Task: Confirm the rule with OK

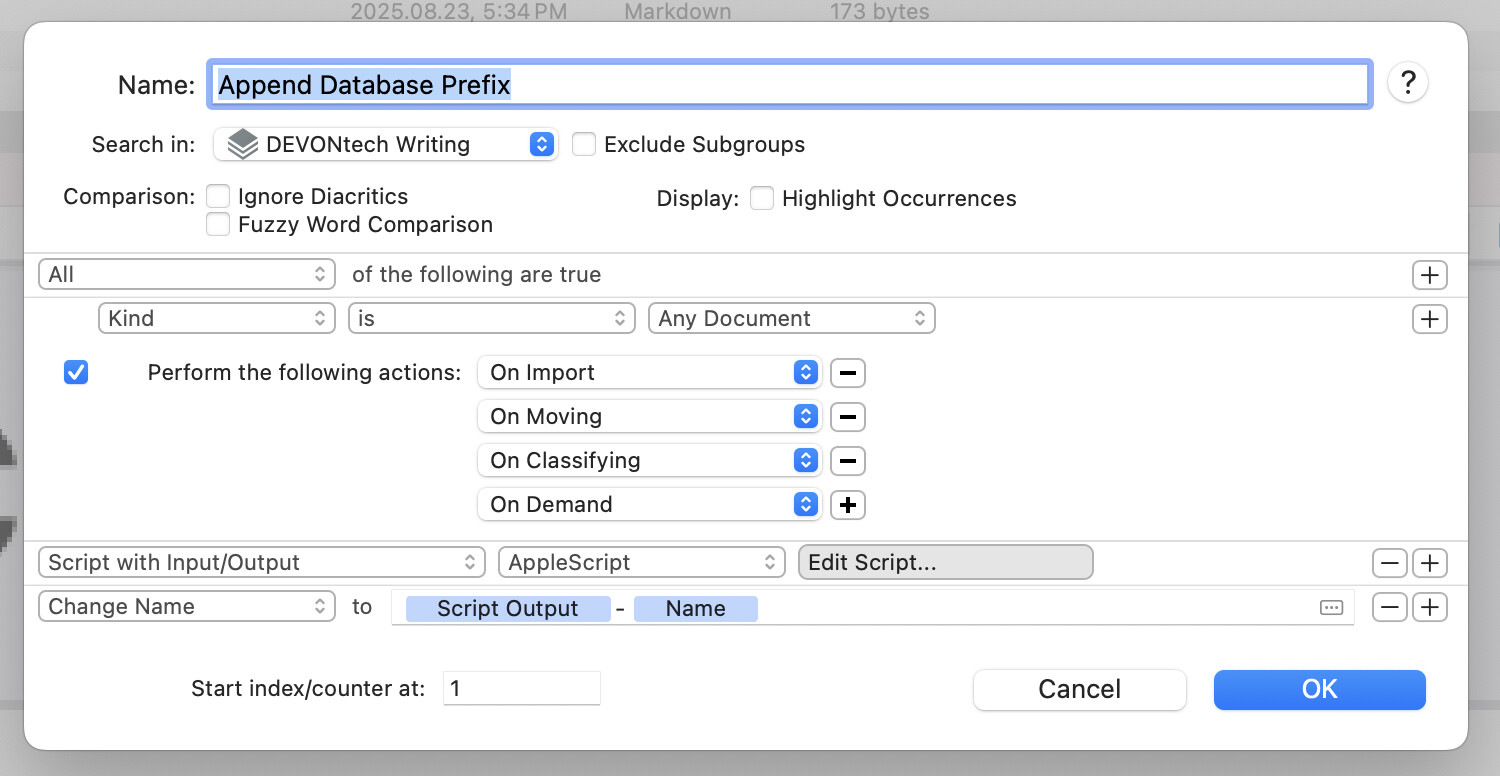Action: coord(1319,690)
